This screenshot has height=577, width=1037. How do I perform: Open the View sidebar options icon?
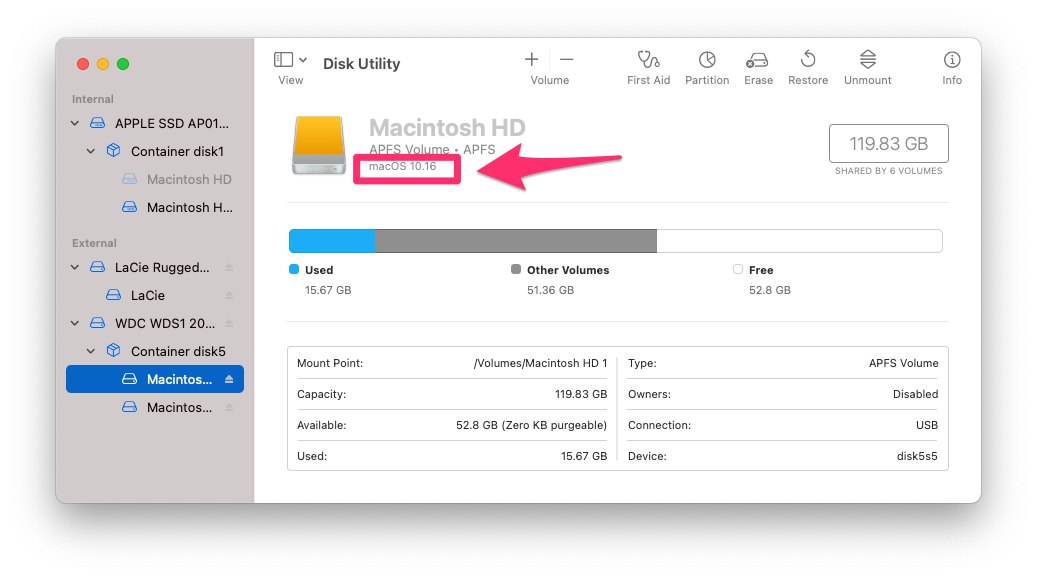click(x=284, y=60)
